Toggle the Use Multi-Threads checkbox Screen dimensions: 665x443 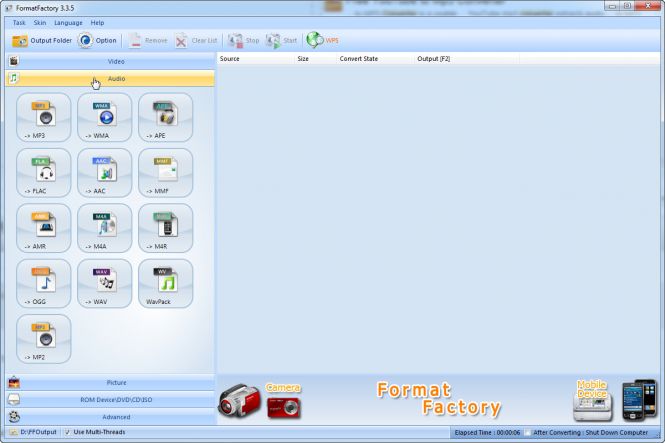[68, 432]
